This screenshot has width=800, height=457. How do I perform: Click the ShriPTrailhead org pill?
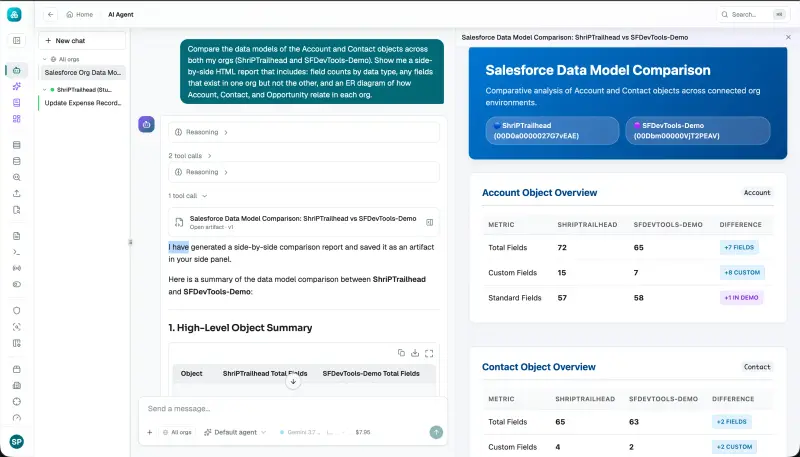pyautogui.click(x=552, y=131)
